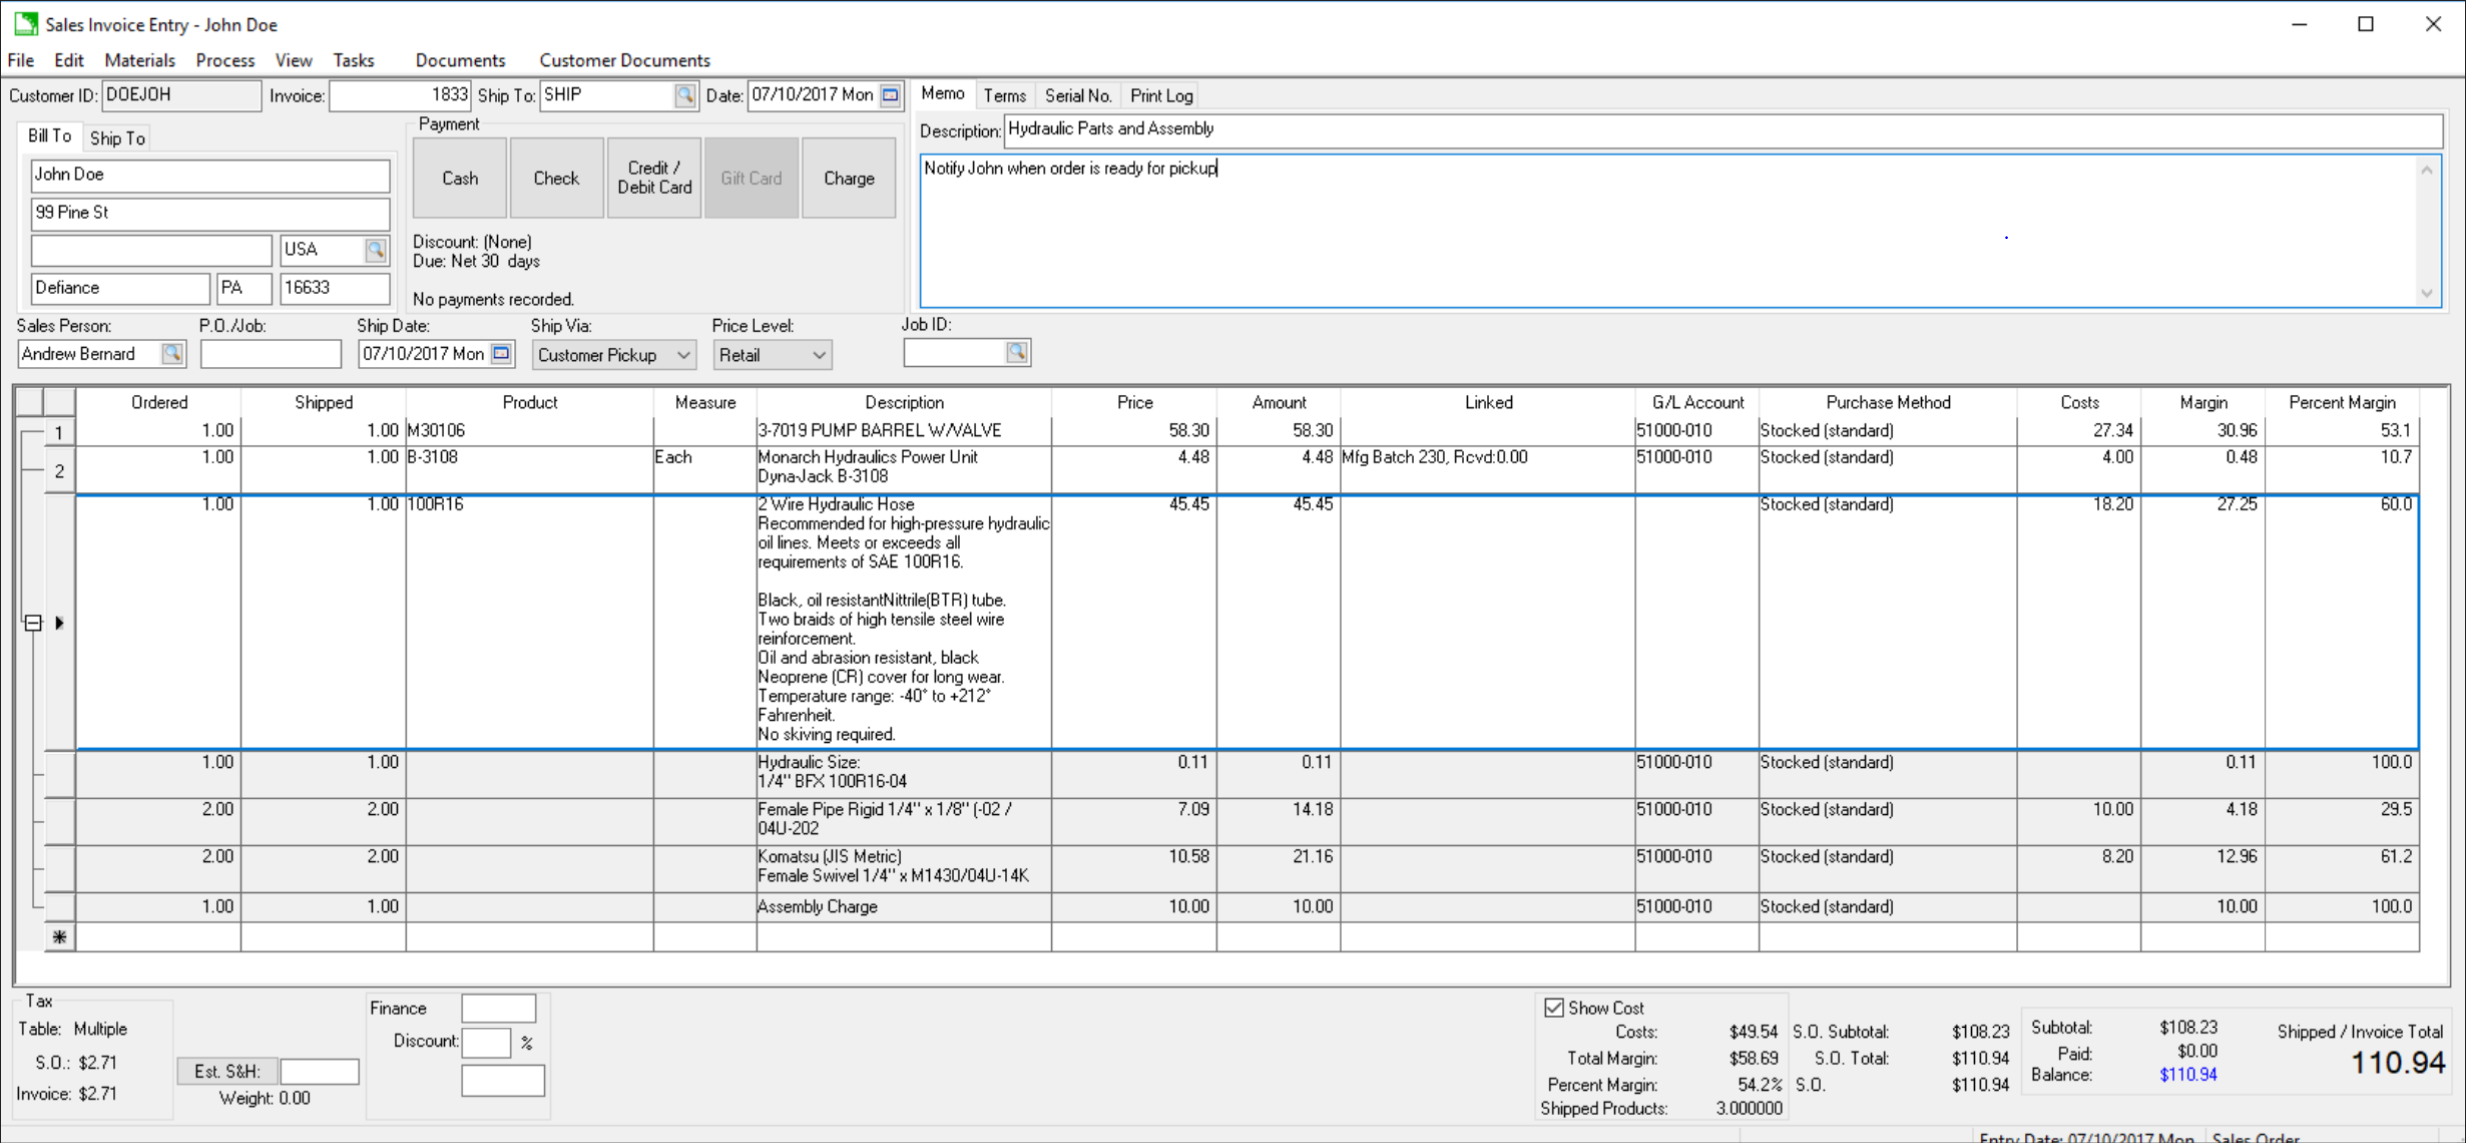Open the Process menu
2466x1143 pixels.
225,60
